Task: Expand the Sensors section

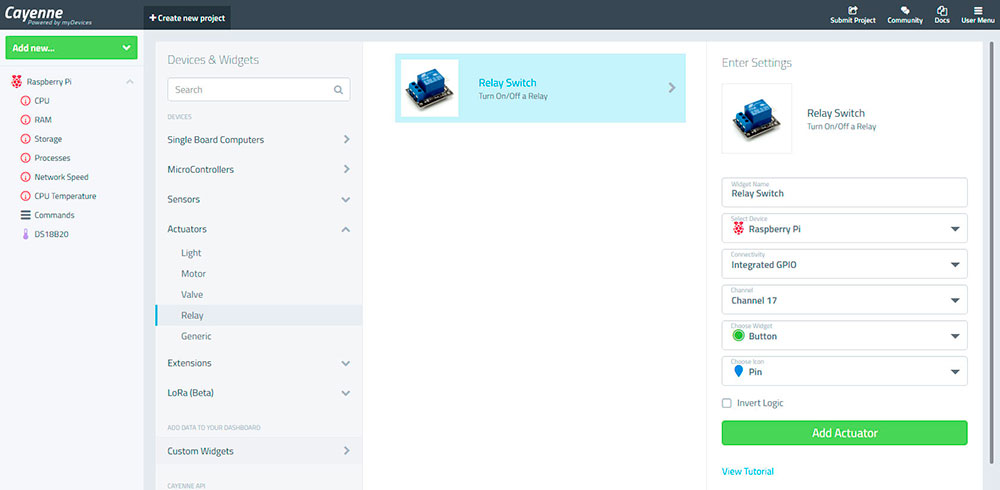Action: (x=258, y=200)
